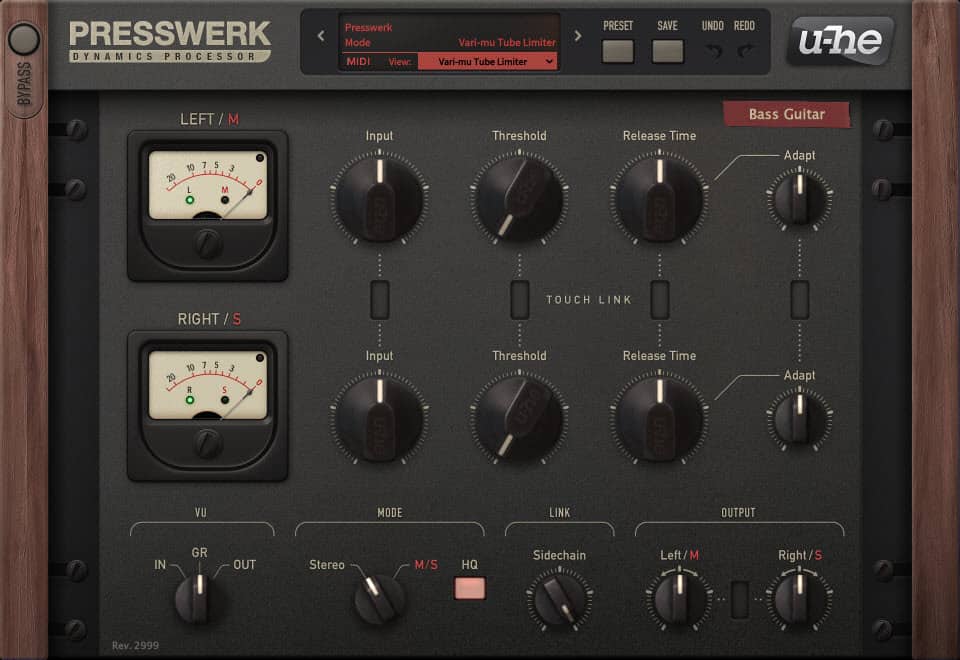Click calibration screw under Left VU meter
This screenshot has height=660, width=960.
point(208,243)
